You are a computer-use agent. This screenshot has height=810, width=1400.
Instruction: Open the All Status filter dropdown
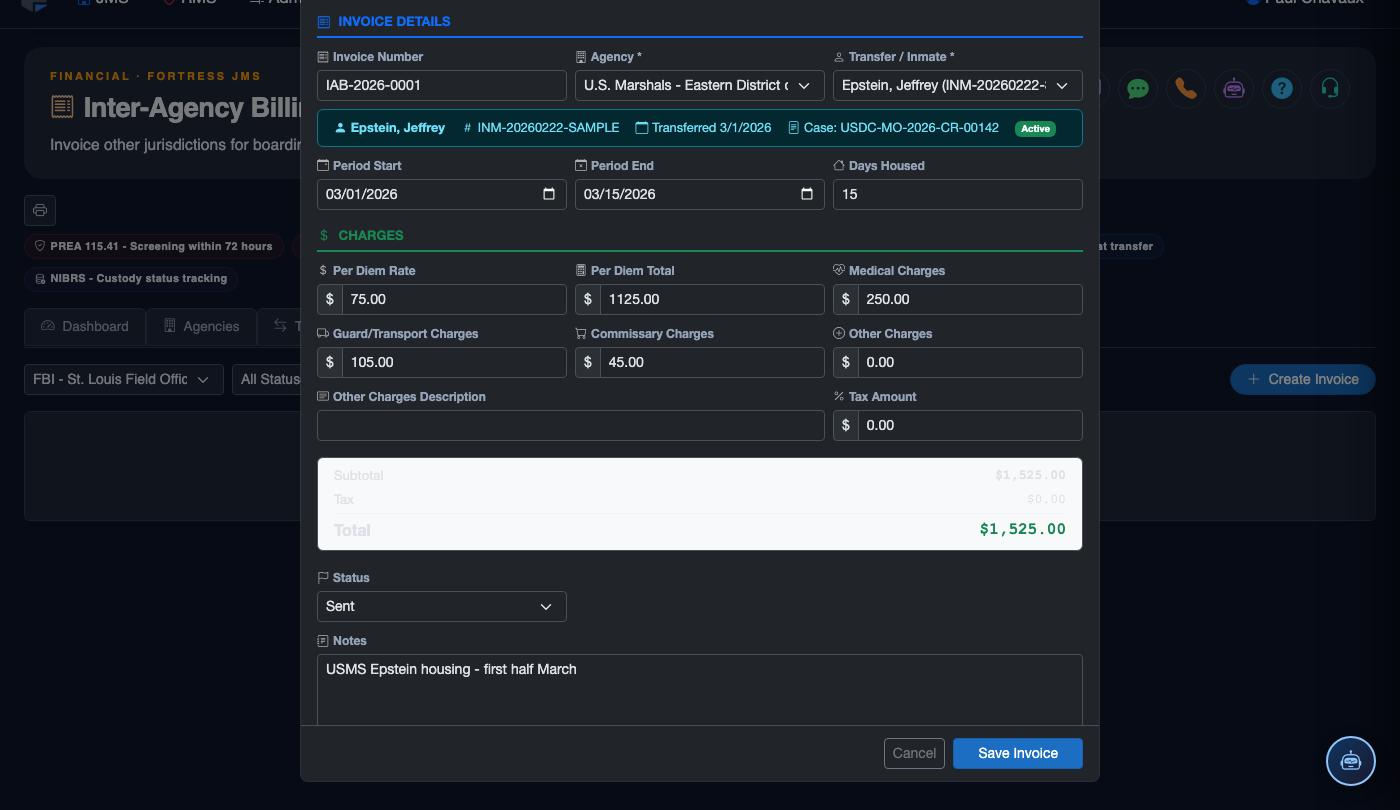pos(267,379)
